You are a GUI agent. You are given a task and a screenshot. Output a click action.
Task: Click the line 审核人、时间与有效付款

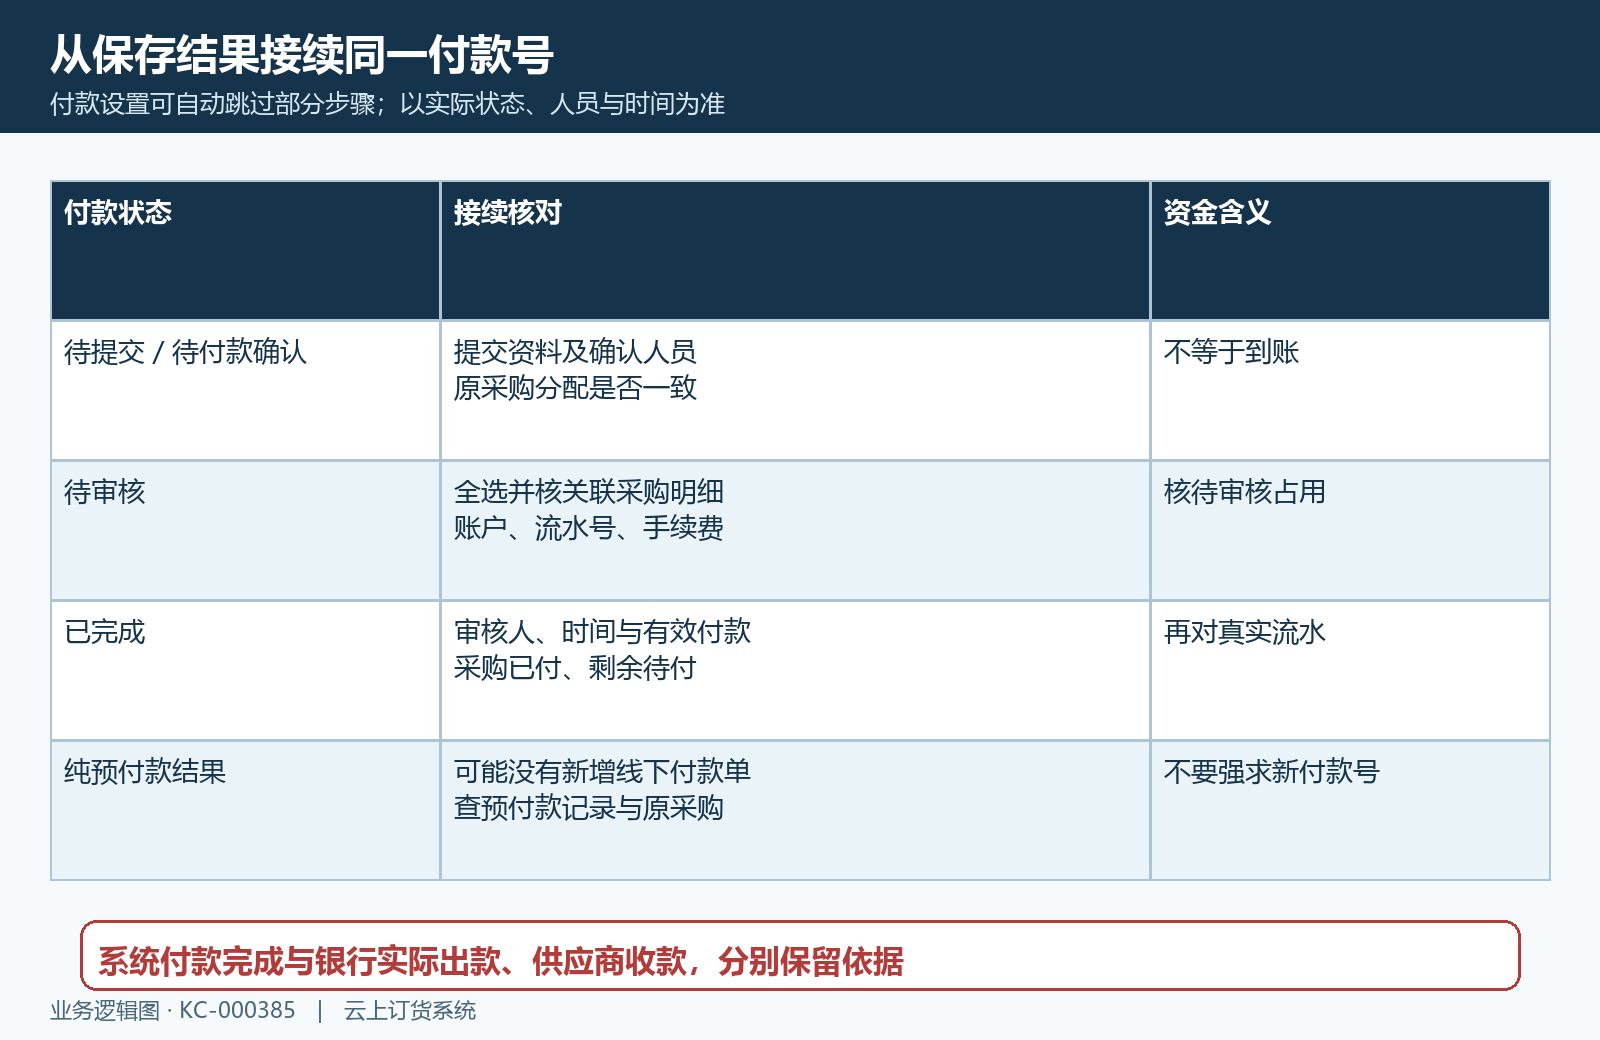602,632
